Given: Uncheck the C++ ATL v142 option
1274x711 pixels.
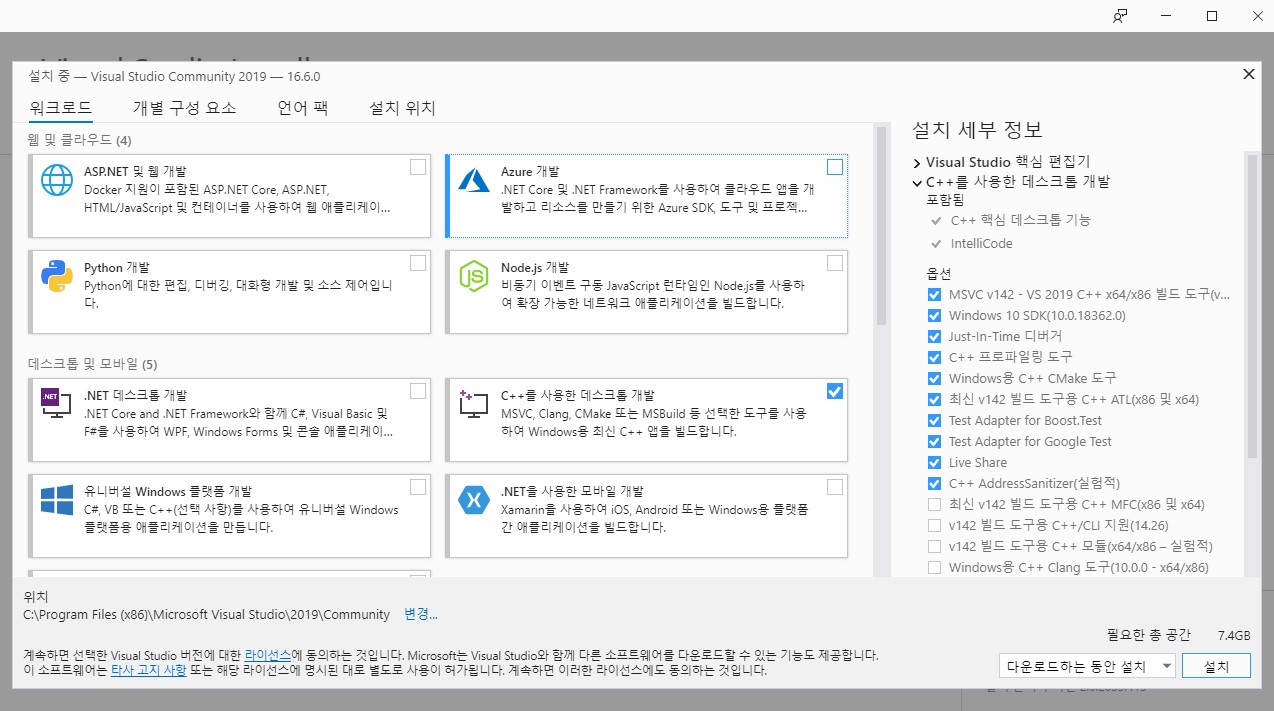Looking at the screenshot, I should pyautogui.click(x=934, y=399).
